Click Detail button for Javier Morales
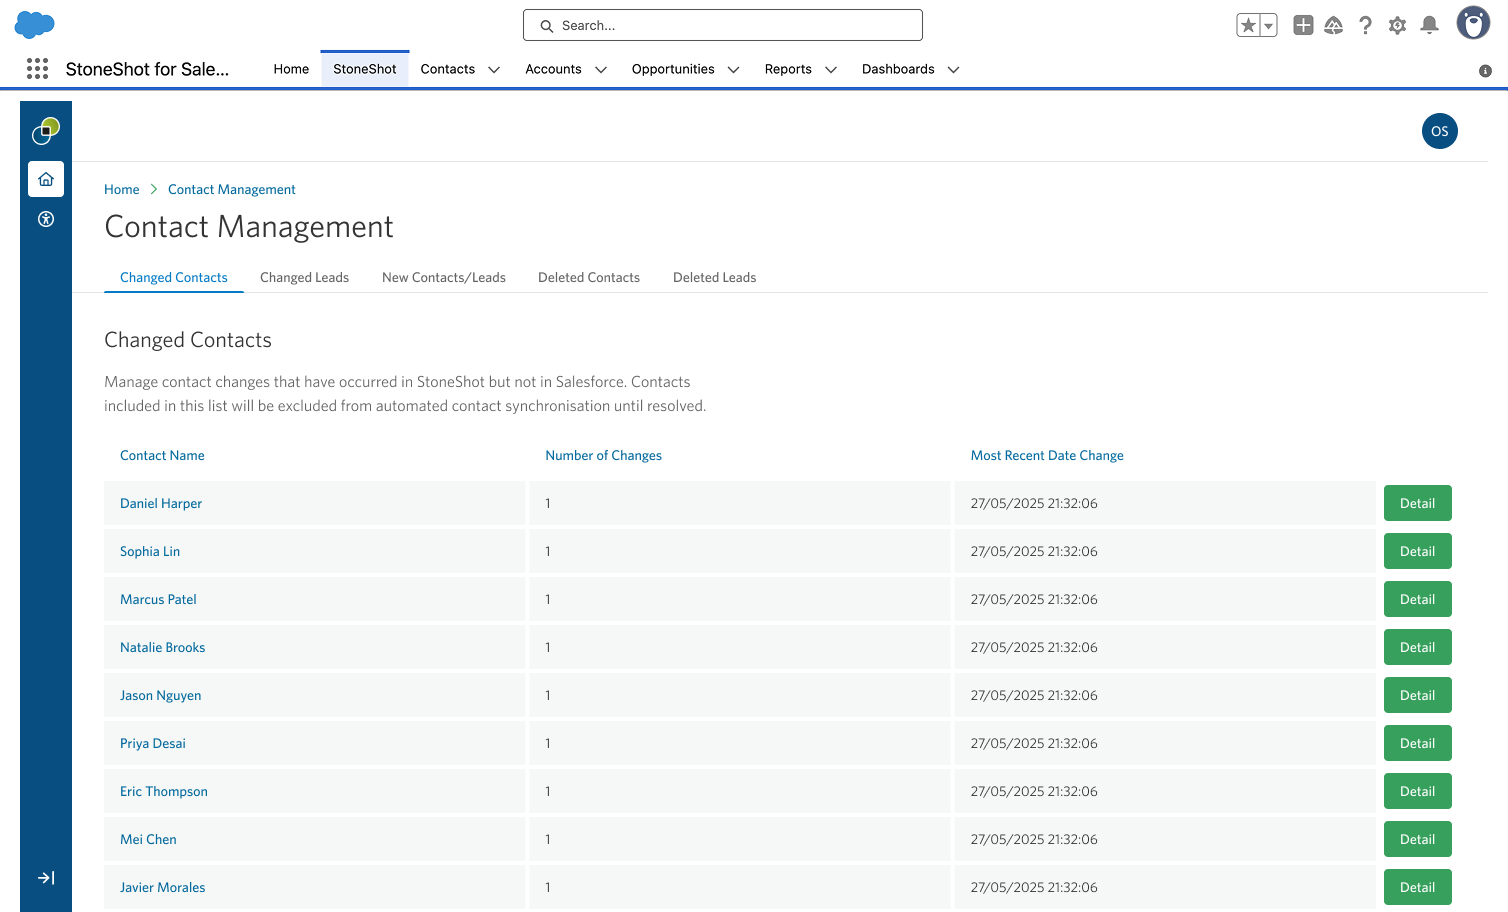Image resolution: width=1508 pixels, height=912 pixels. point(1418,887)
